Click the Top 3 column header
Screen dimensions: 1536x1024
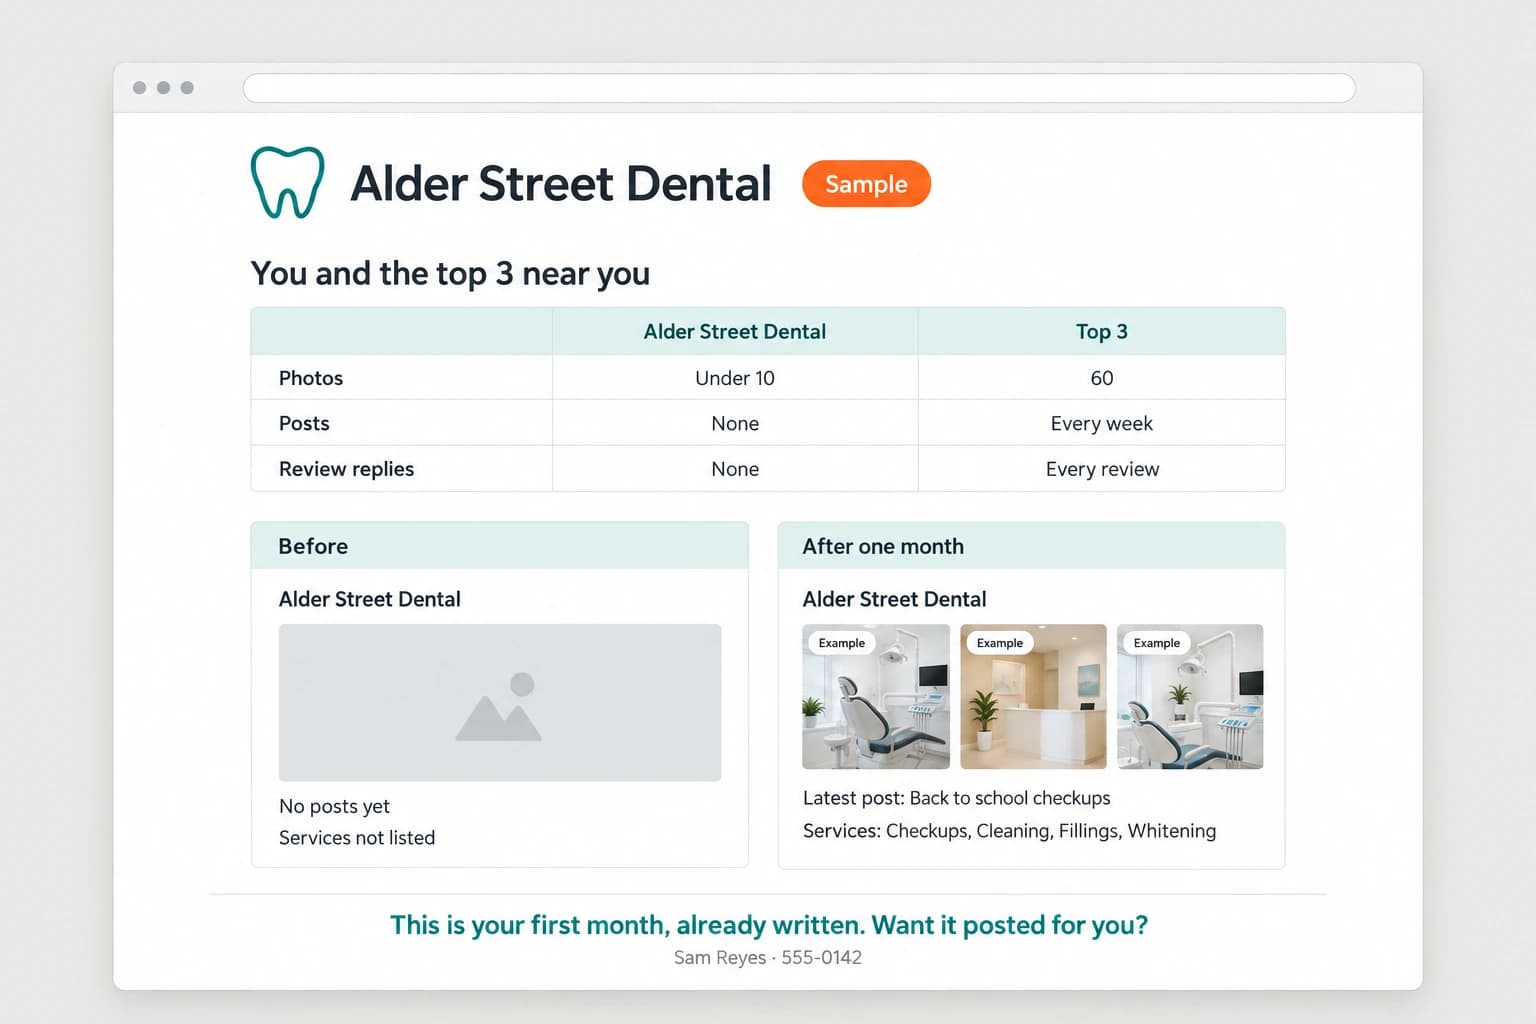(1102, 332)
